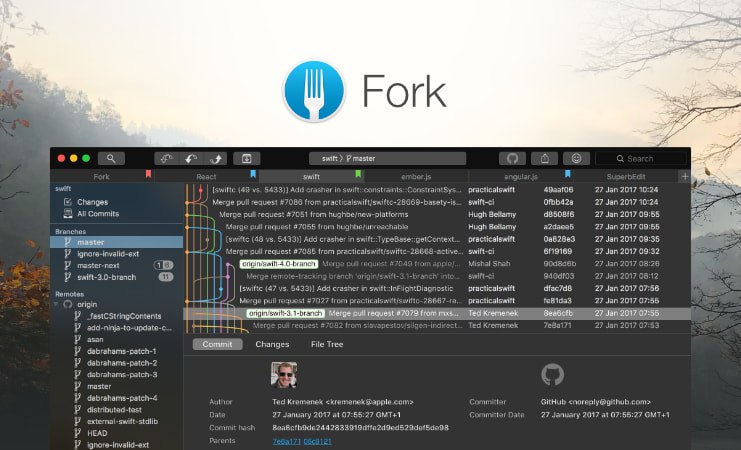Open parent commit link 7e8a171
This screenshot has width=741, height=450.
[286, 441]
